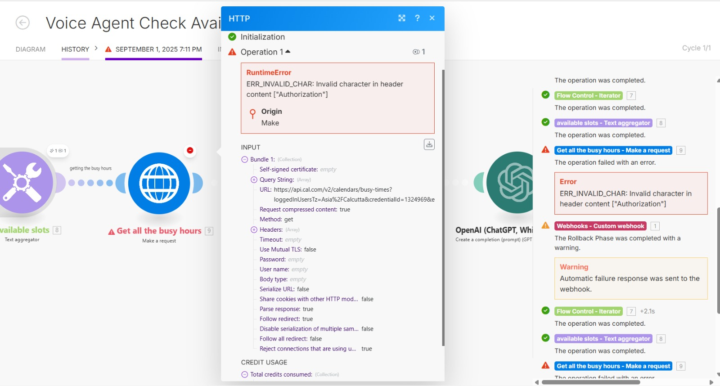This screenshot has width=720, height=386.
Task: Click the operations count bubble above Tools module
Action: click(x=58, y=151)
